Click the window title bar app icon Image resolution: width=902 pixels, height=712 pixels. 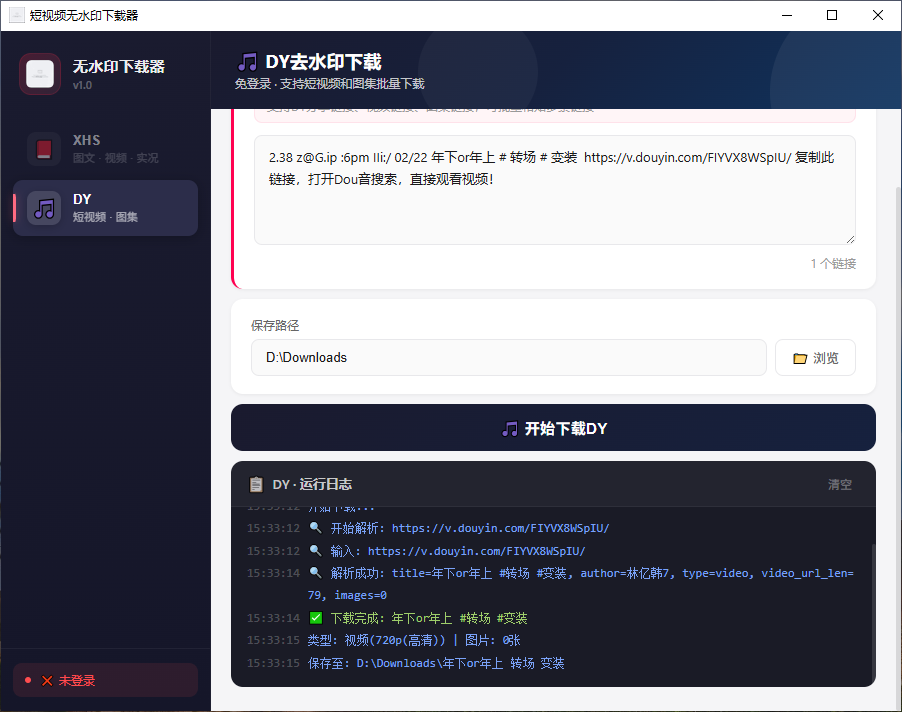17,16
